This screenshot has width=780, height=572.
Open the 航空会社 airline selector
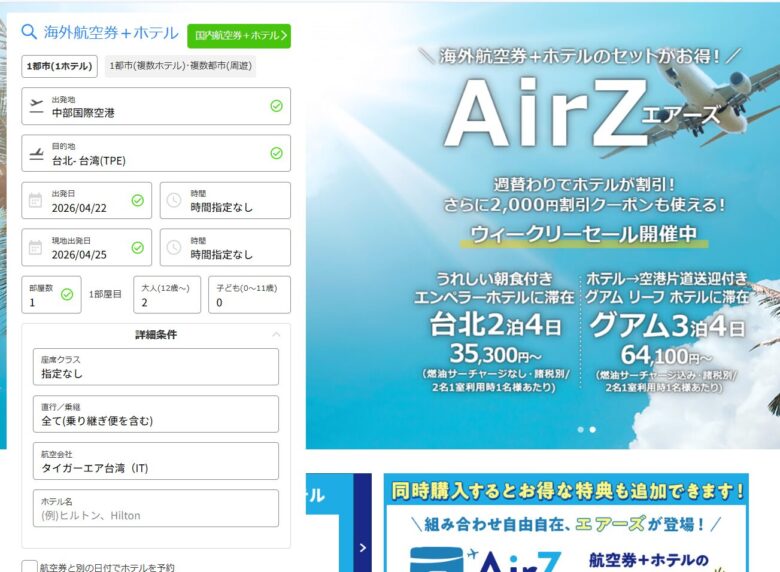(155, 461)
